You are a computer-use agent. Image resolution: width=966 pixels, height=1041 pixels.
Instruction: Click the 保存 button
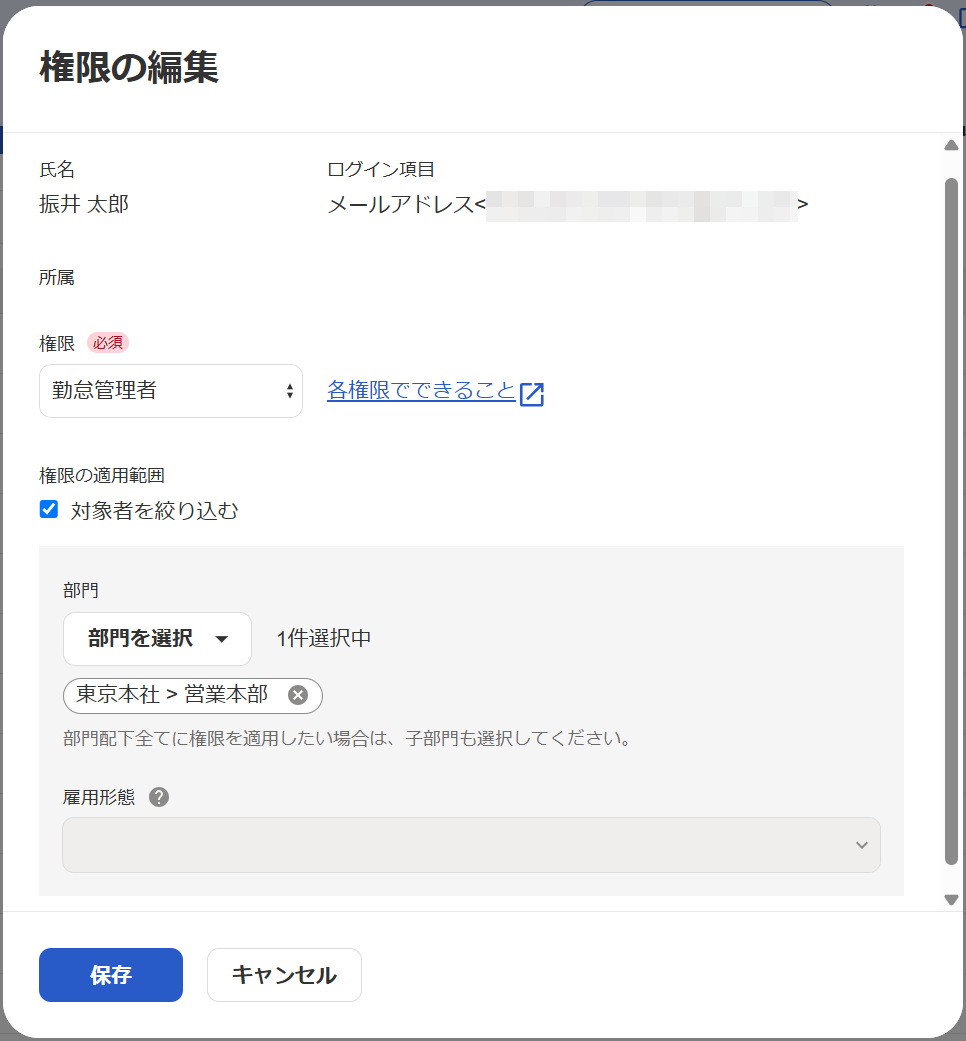[x=111, y=975]
